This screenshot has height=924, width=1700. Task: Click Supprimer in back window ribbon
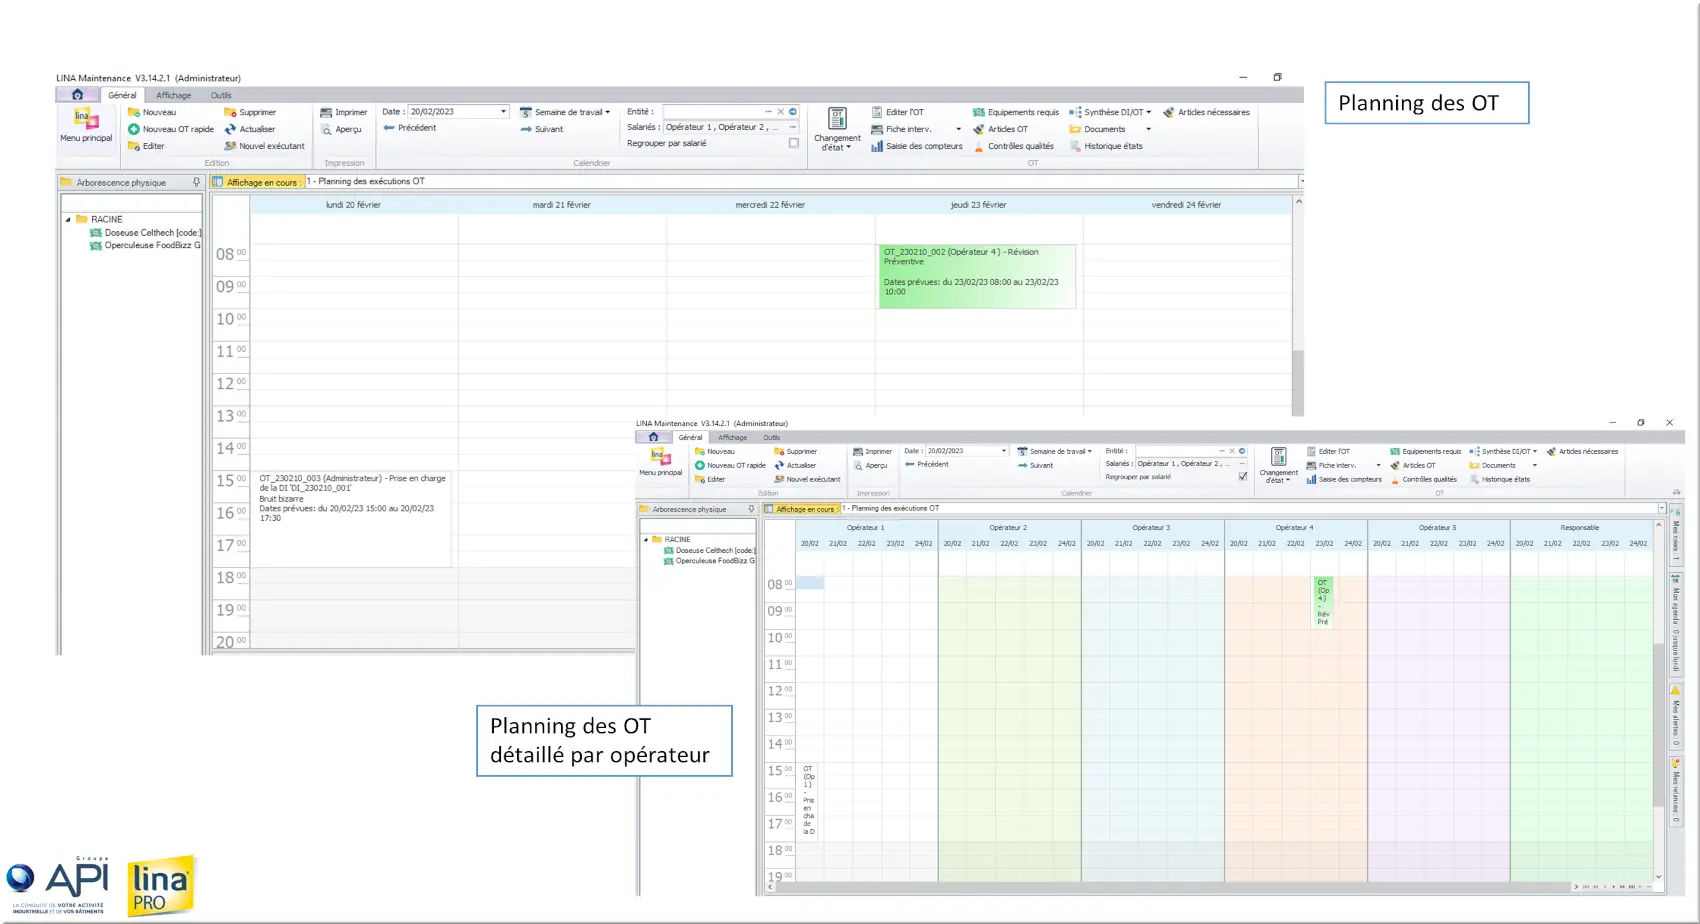[250, 112]
